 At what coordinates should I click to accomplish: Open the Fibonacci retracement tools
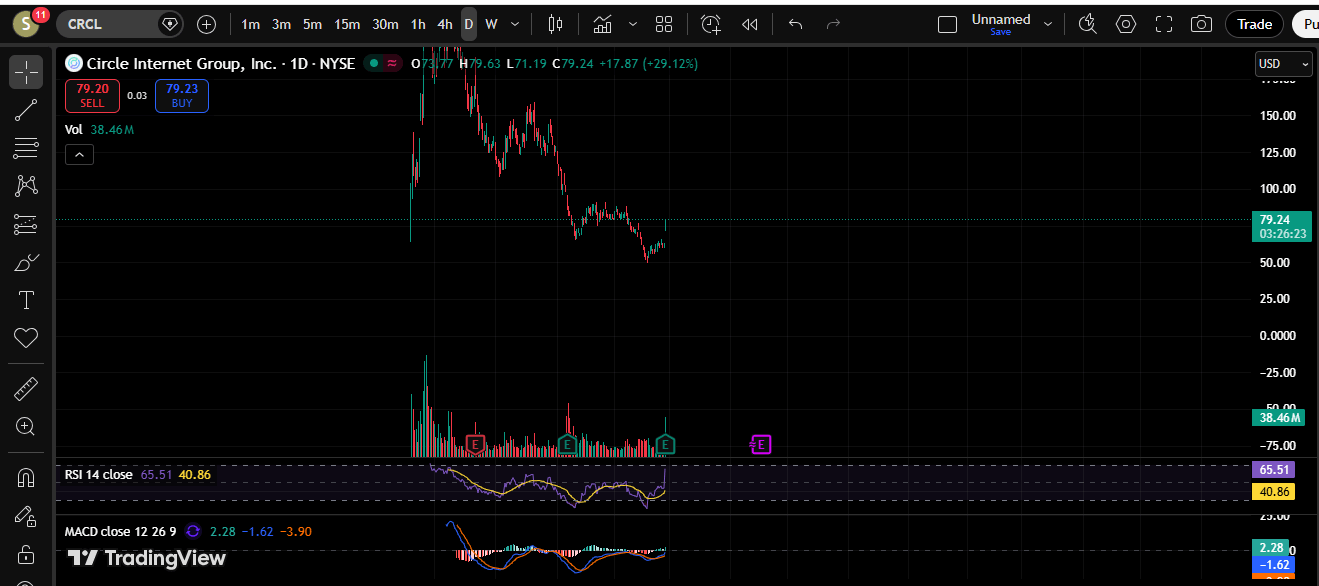26,149
